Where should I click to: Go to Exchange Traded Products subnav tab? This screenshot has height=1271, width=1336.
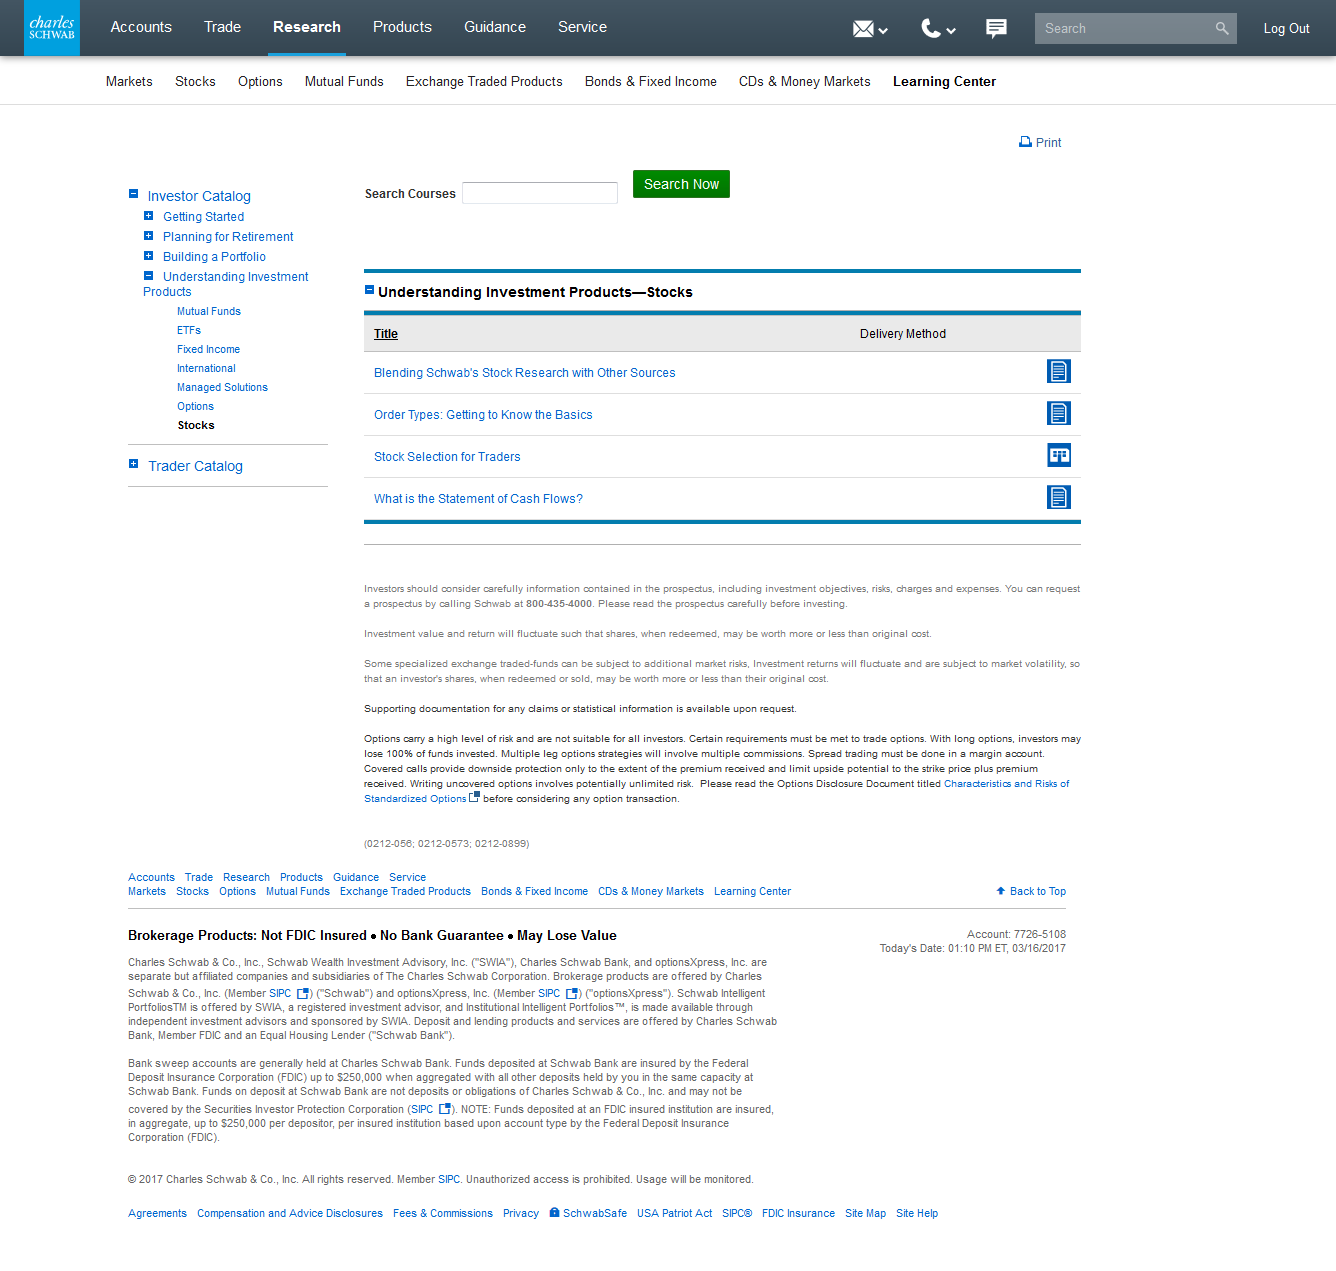click(x=484, y=82)
